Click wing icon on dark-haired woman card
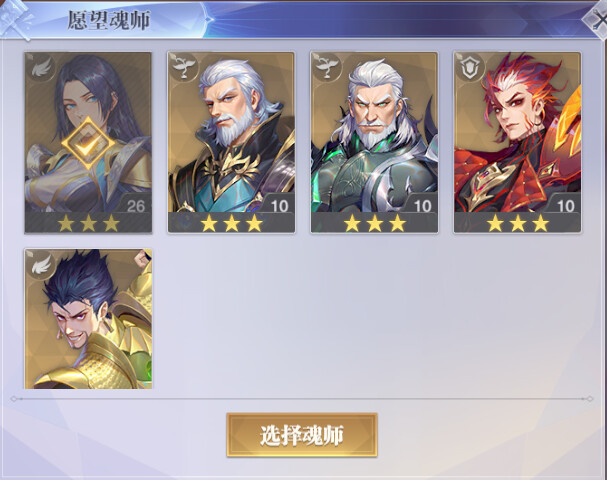 coord(41,67)
